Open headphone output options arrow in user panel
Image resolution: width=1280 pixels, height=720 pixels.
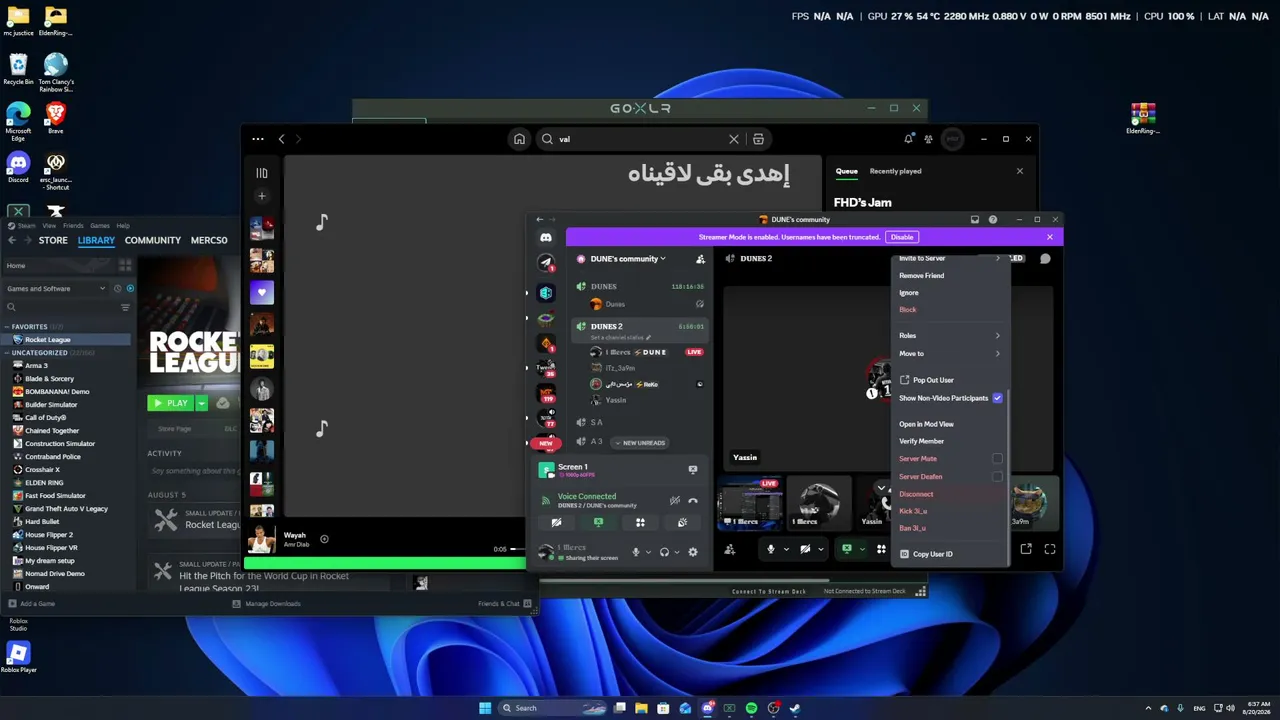(x=677, y=551)
